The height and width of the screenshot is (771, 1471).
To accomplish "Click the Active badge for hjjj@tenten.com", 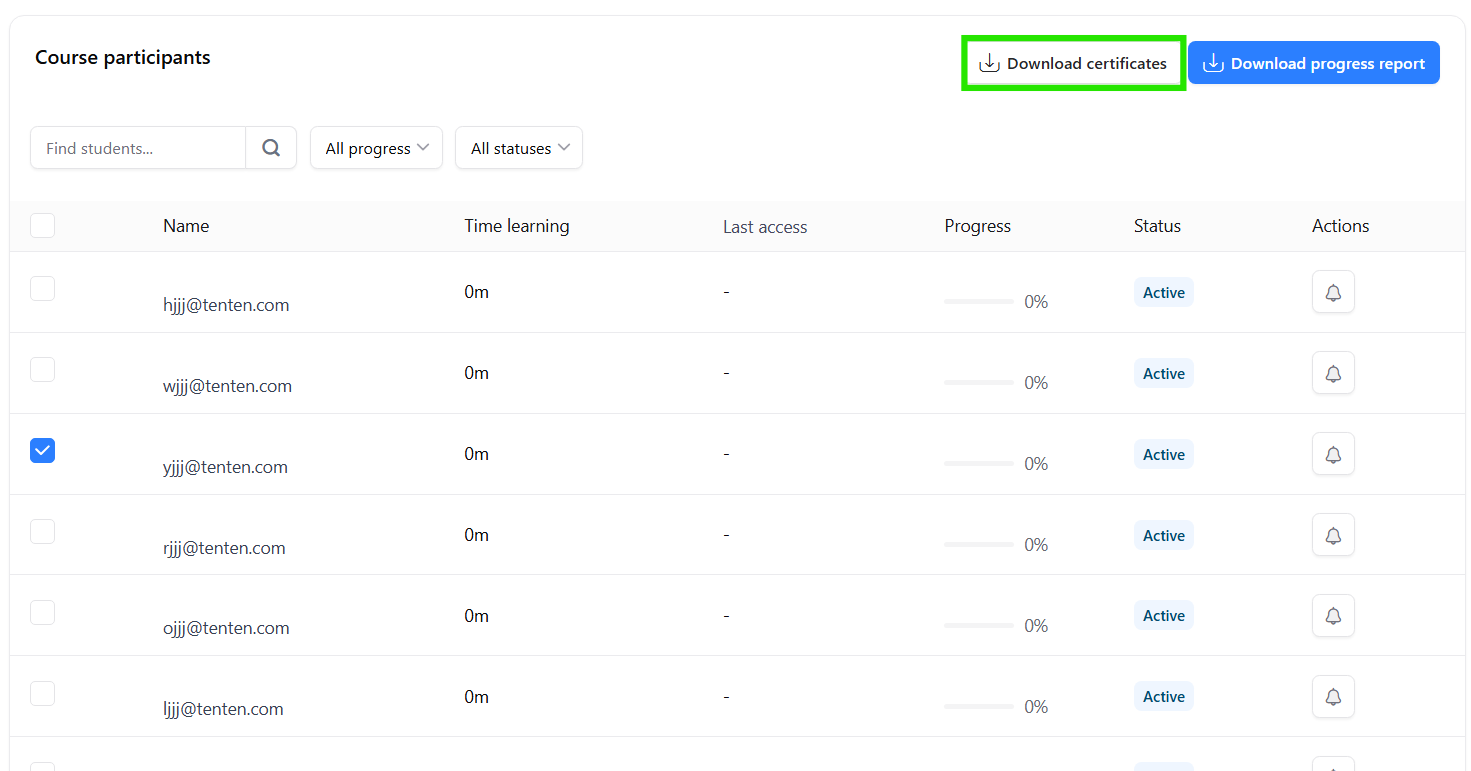I will coord(1164,293).
